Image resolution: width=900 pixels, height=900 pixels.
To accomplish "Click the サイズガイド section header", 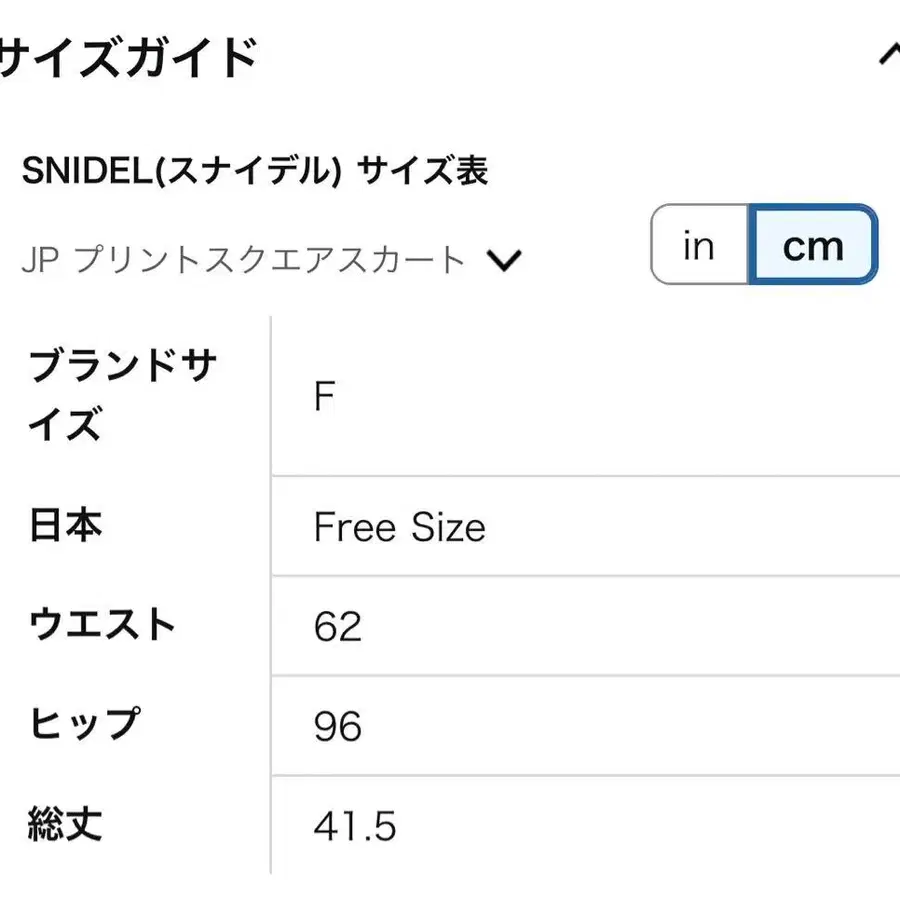I will pyautogui.click(x=128, y=58).
